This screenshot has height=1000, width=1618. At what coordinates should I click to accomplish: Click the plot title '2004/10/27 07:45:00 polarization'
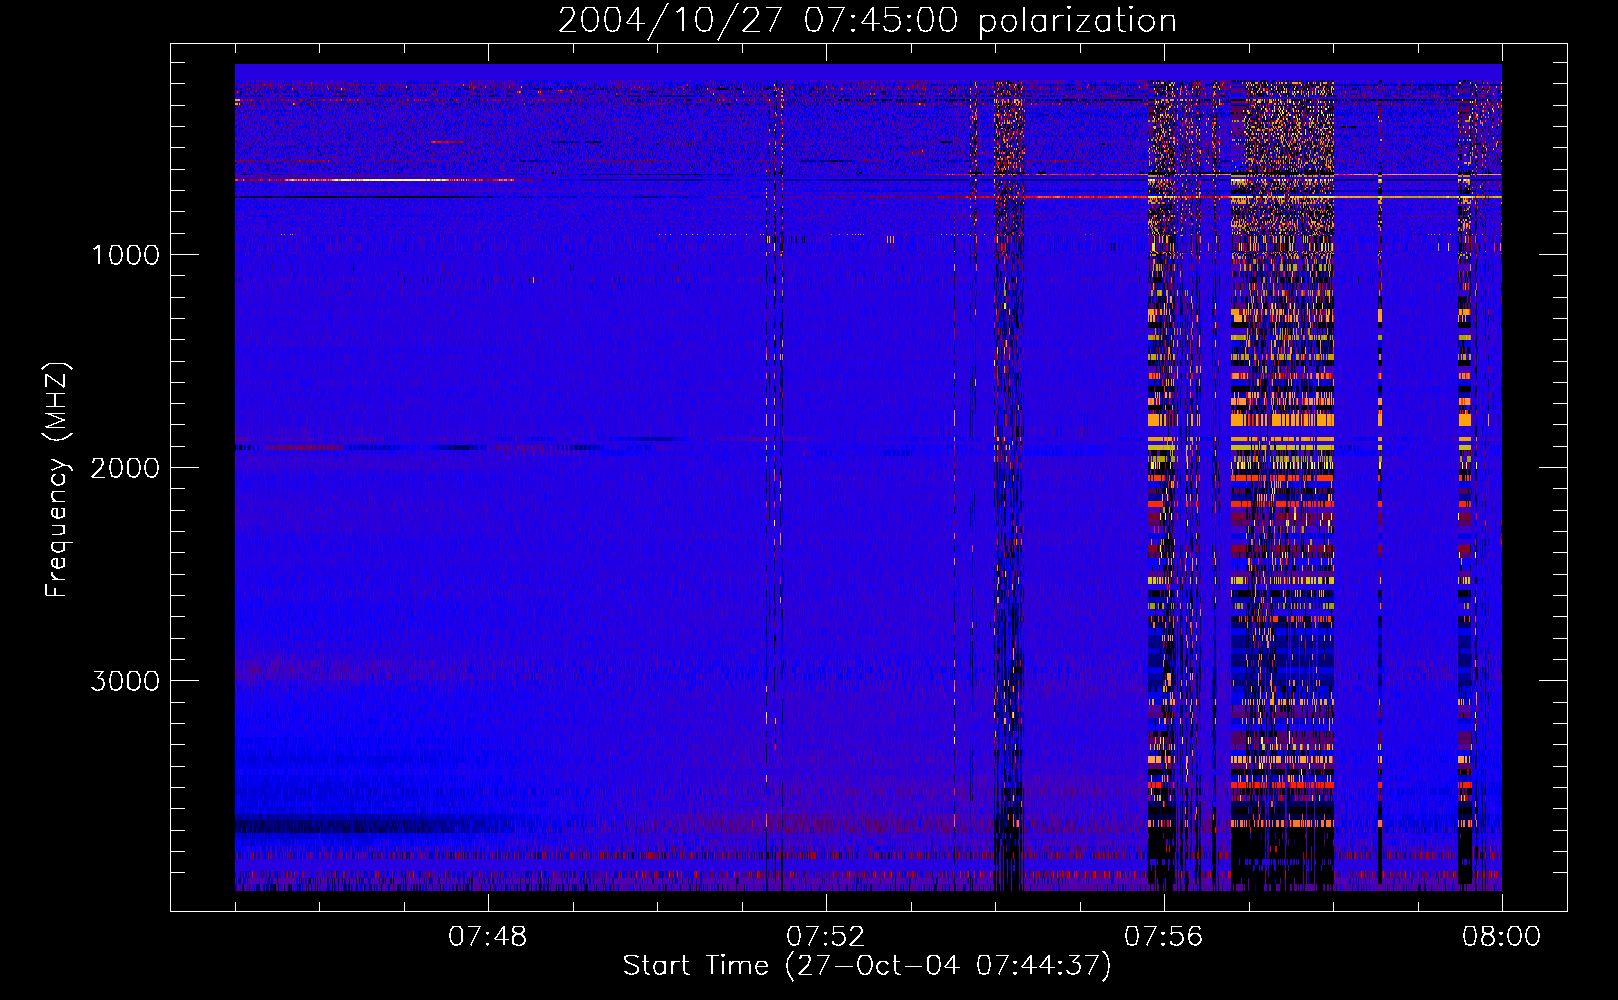867,21
